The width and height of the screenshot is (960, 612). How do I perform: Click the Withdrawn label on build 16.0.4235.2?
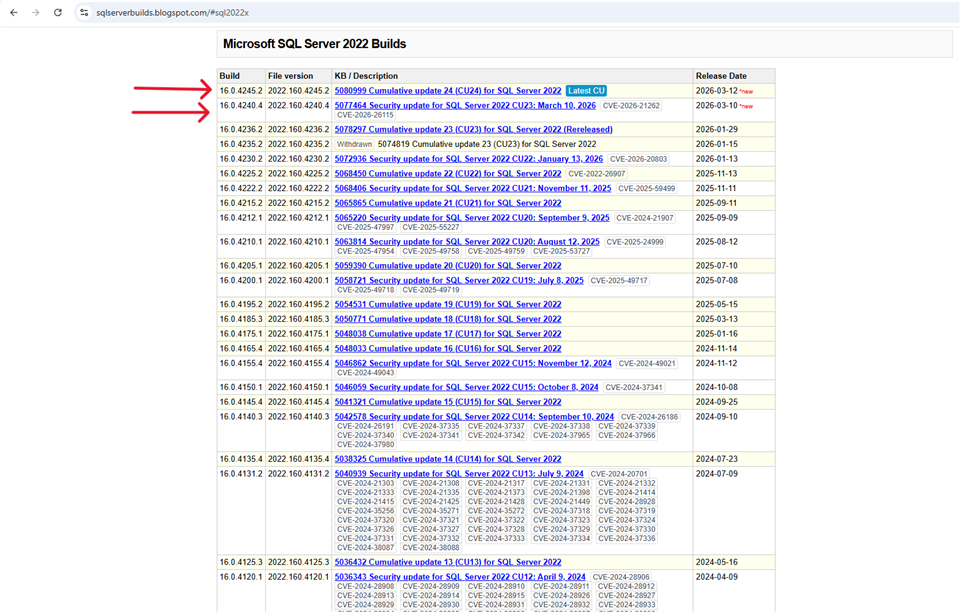tap(353, 144)
